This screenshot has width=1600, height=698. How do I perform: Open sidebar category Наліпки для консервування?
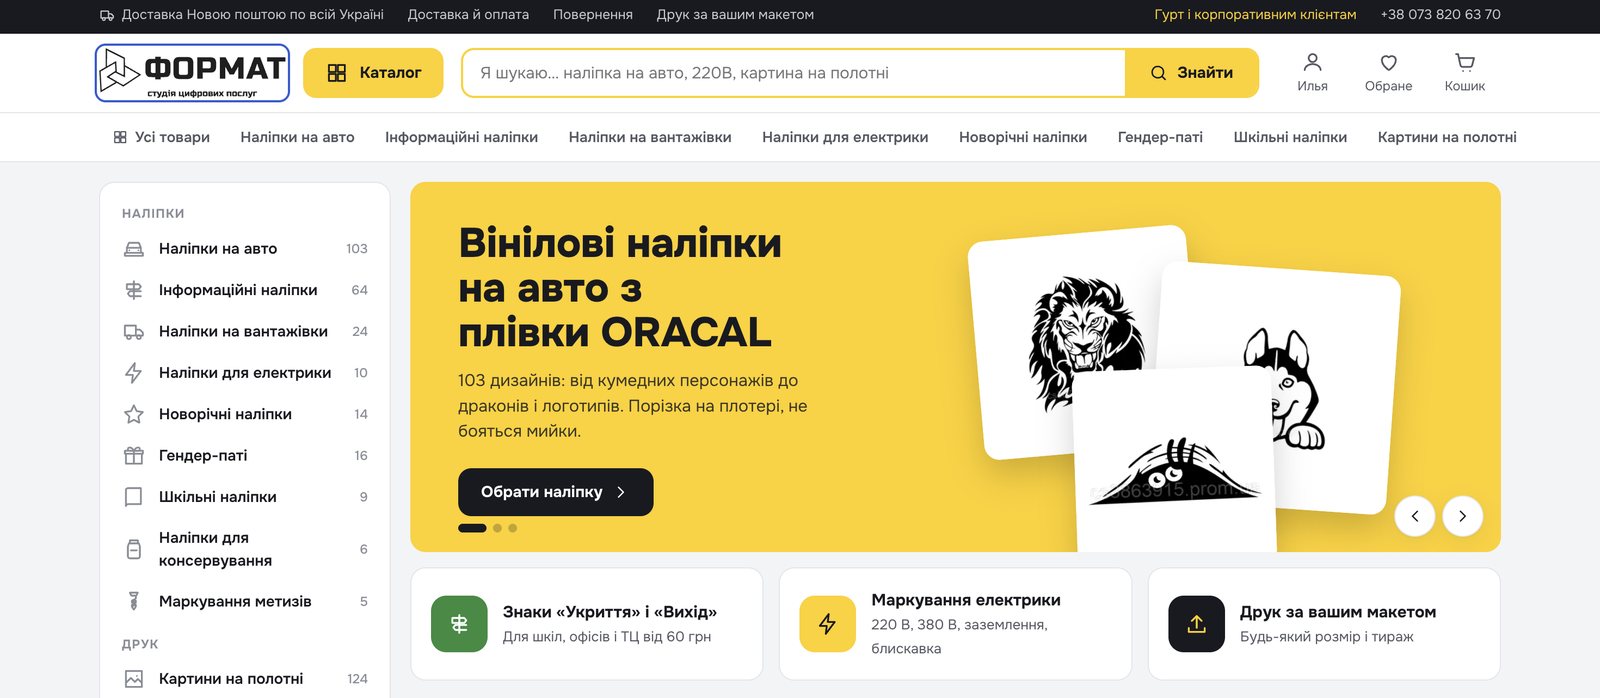(245, 549)
